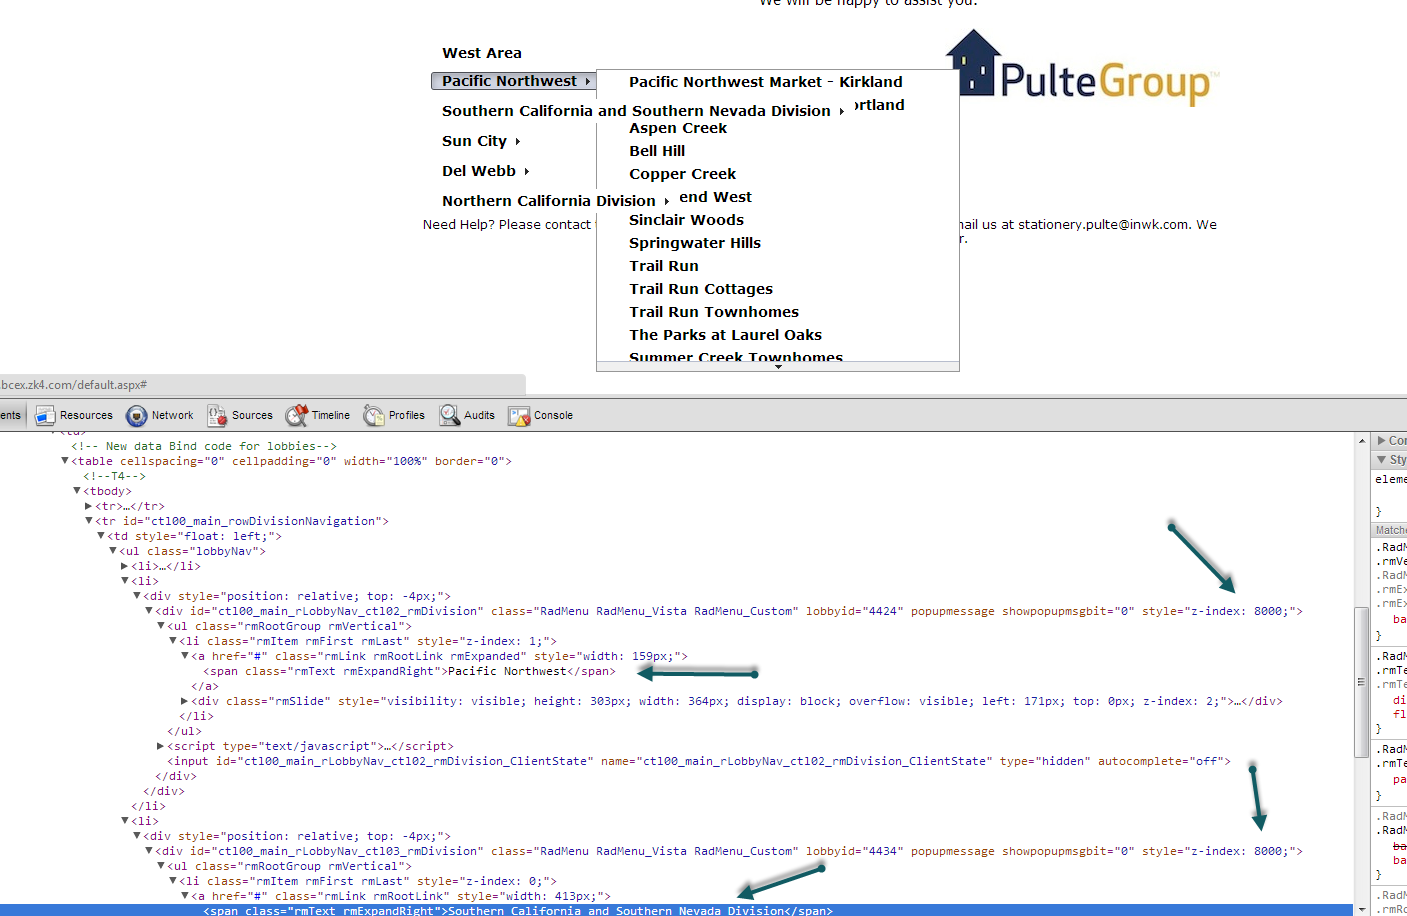
Task: Select Trail Run Townhomes
Action: (714, 312)
